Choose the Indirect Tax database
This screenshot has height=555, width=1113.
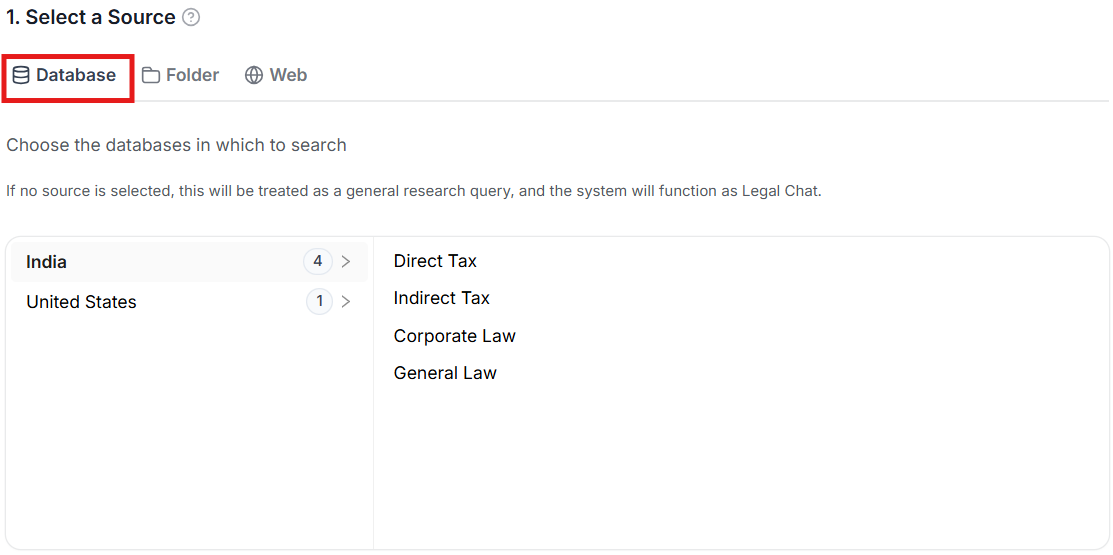coord(441,298)
